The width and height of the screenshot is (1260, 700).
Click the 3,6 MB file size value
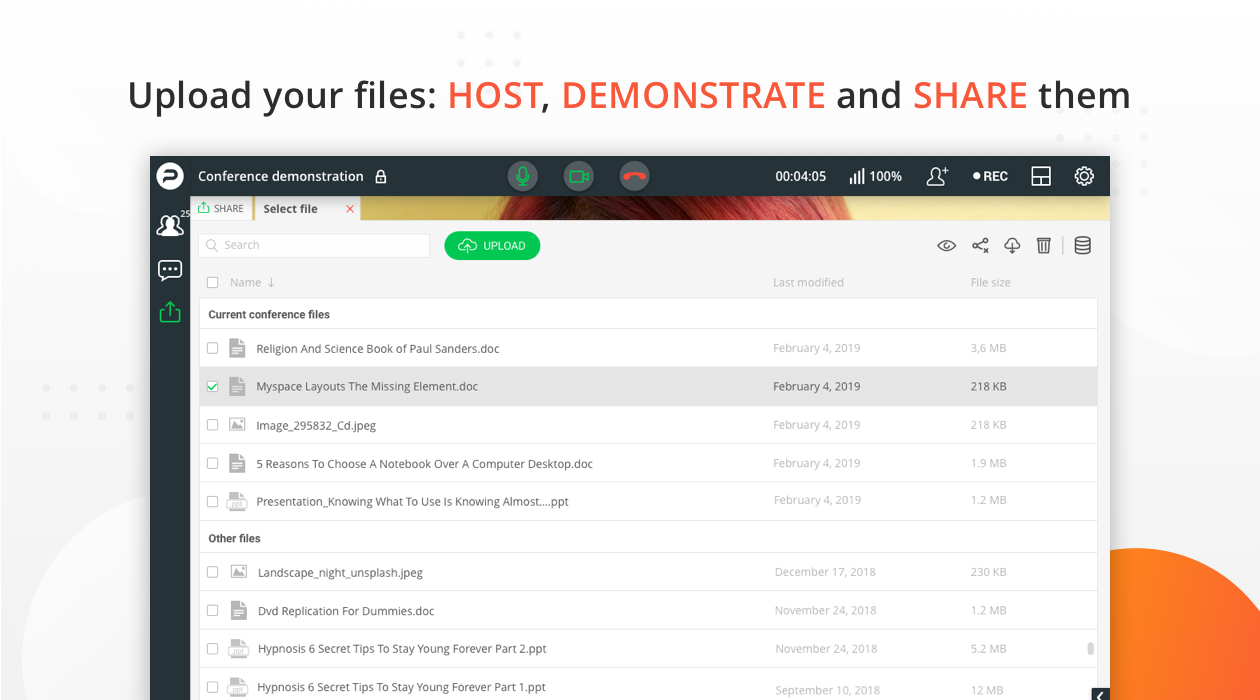987,348
